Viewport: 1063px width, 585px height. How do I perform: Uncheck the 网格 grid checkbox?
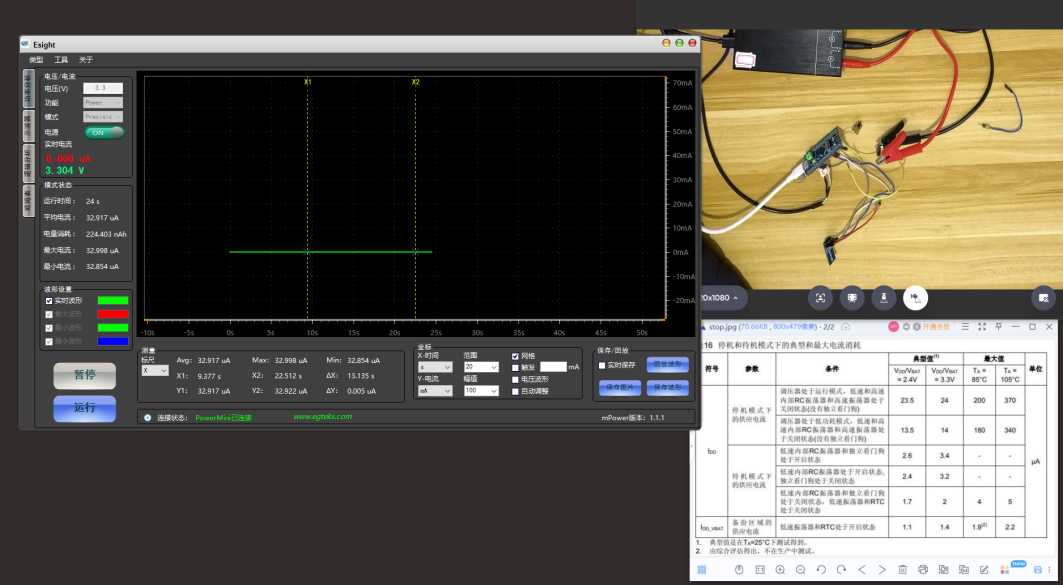(516, 356)
